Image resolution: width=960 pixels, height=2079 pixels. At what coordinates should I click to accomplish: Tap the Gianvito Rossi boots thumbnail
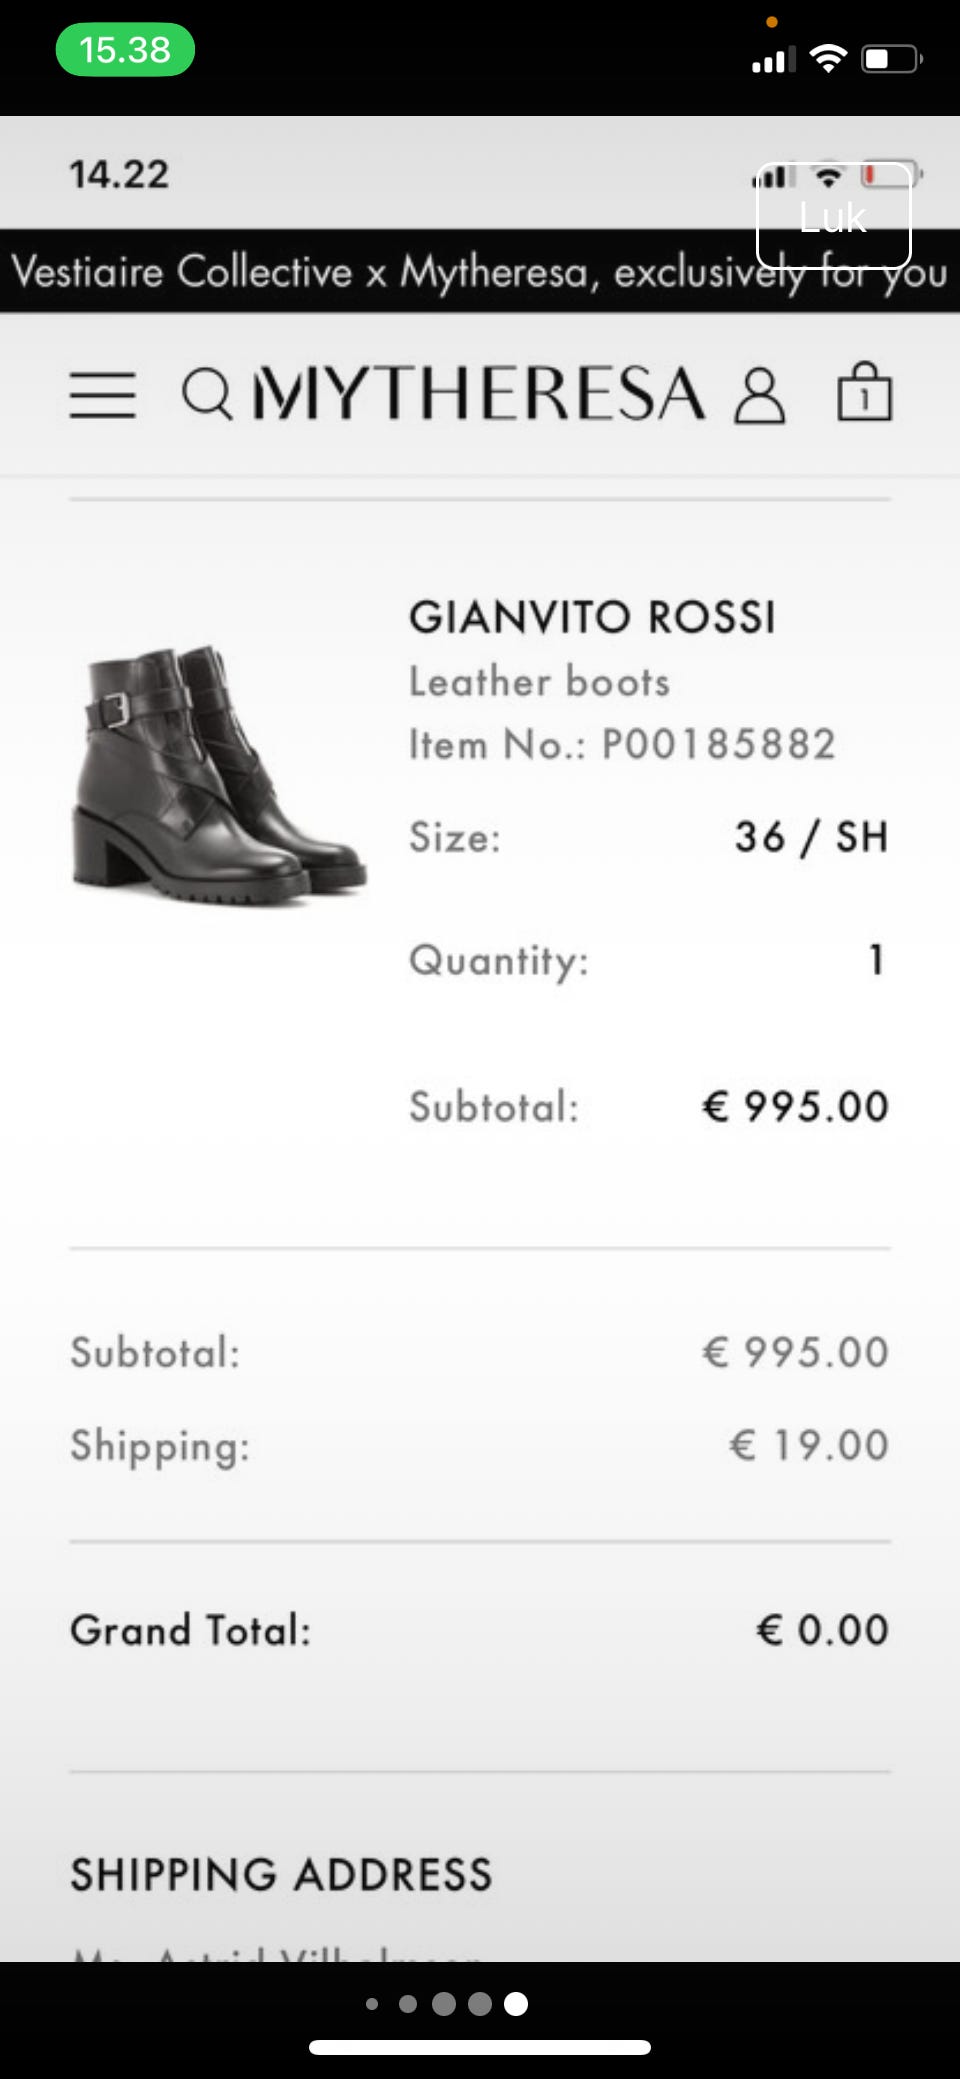(220, 775)
